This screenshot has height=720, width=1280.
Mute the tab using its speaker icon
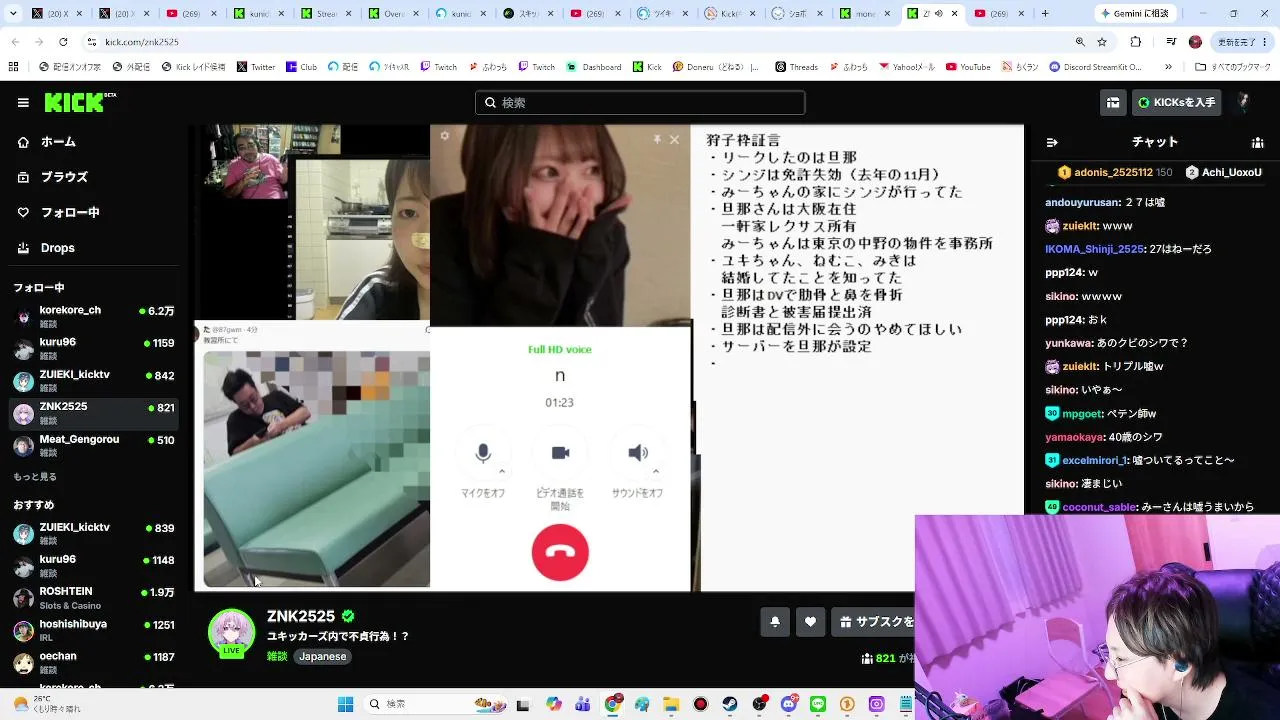(938, 14)
